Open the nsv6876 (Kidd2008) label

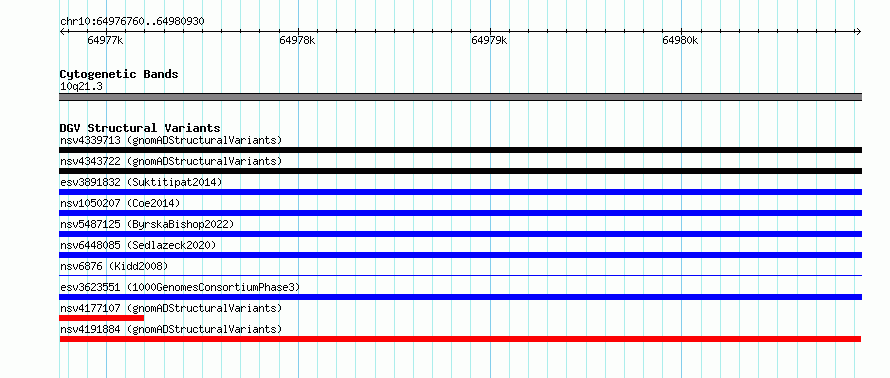(x=114, y=266)
